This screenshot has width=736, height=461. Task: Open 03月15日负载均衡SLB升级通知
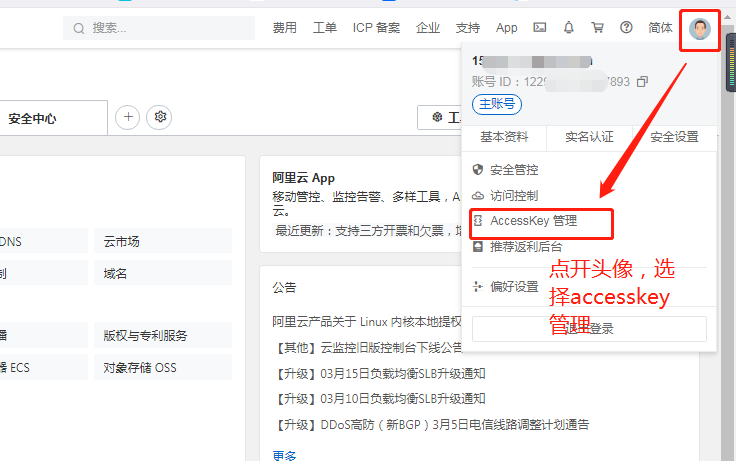pos(379,374)
